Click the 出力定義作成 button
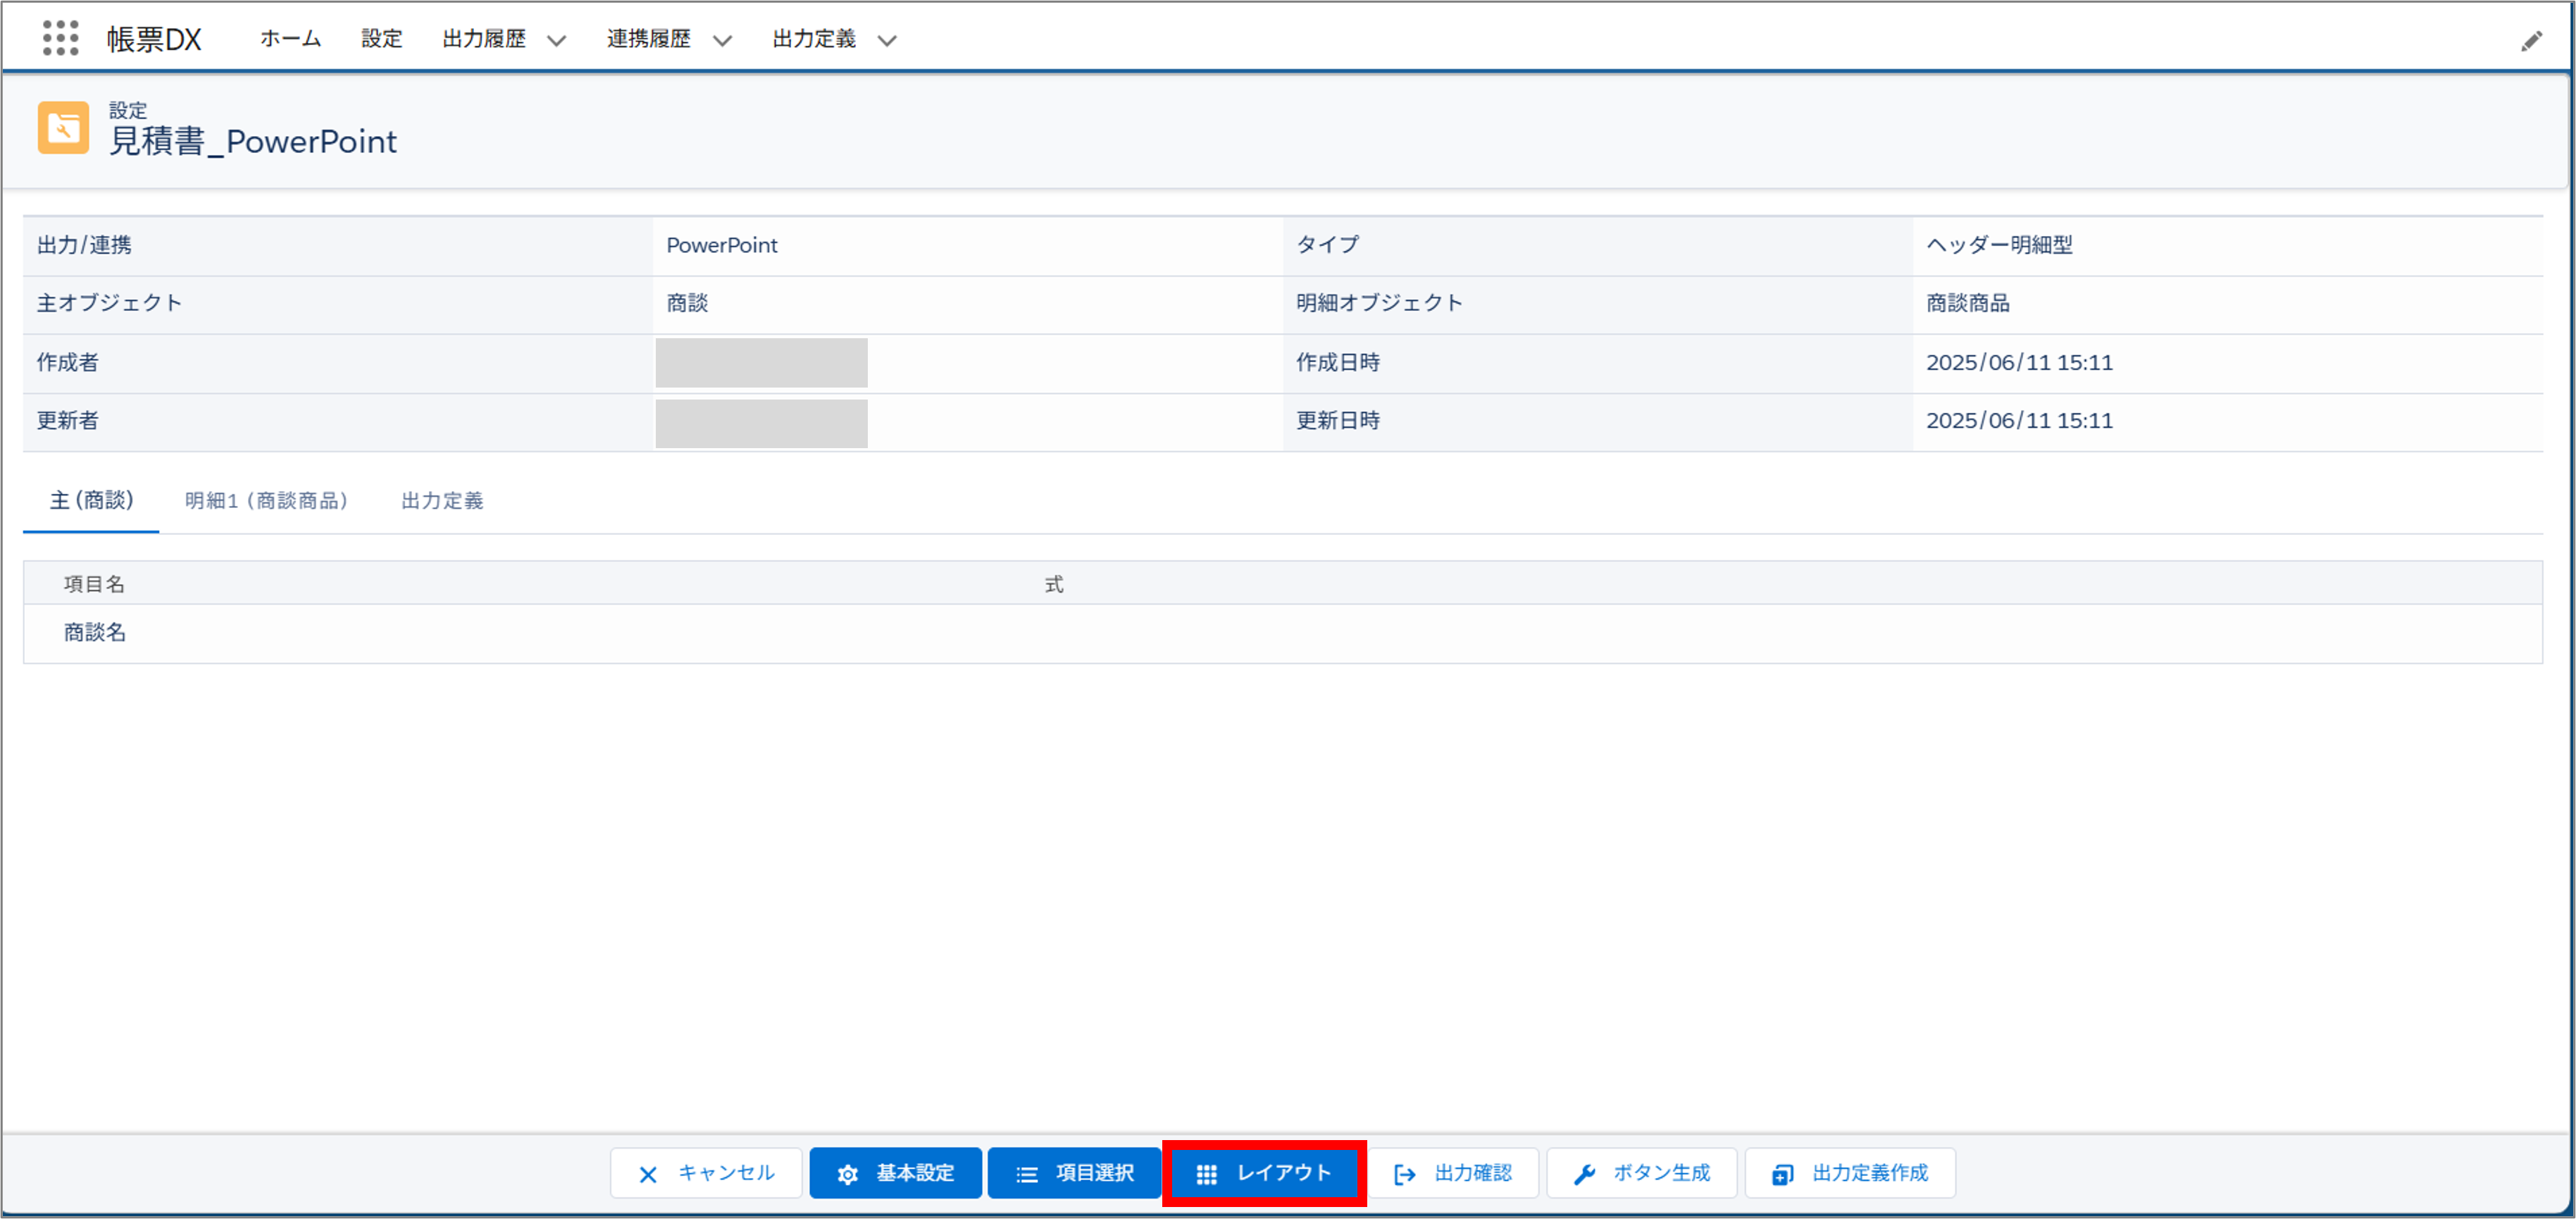The width and height of the screenshot is (2576, 1219). coord(1850,1173)
